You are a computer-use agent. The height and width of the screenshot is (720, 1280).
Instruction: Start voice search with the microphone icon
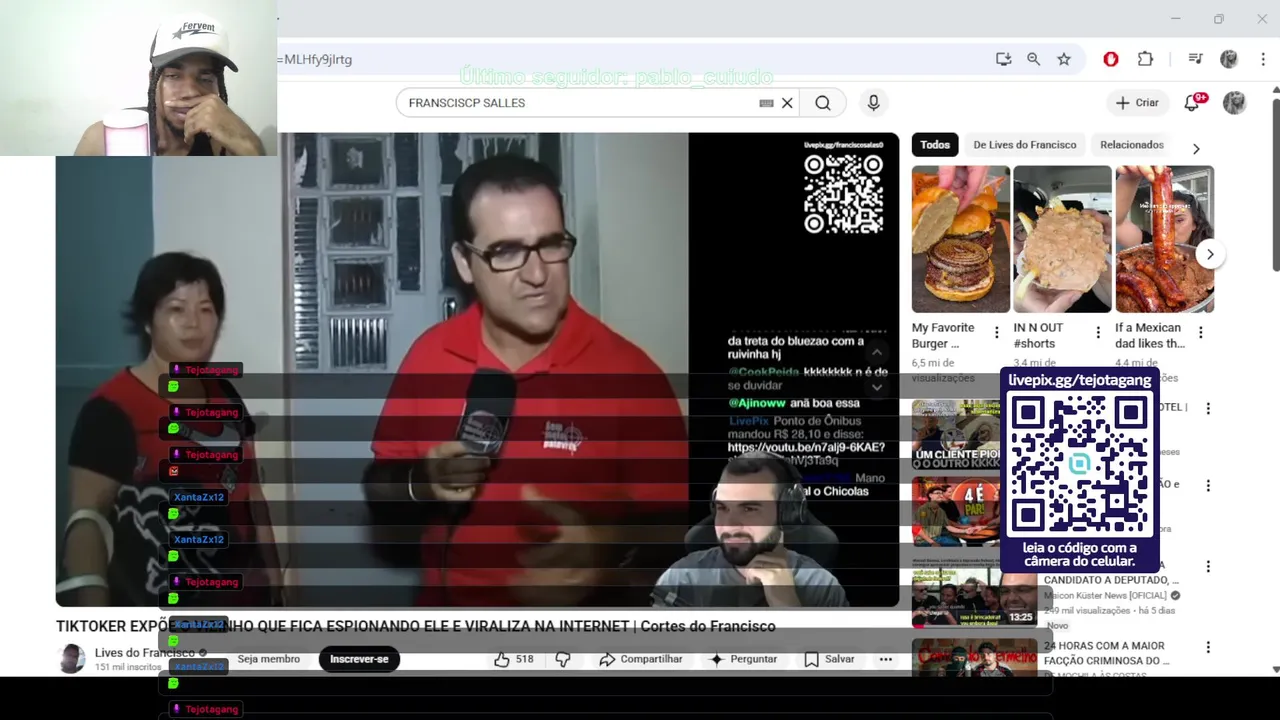873,103
